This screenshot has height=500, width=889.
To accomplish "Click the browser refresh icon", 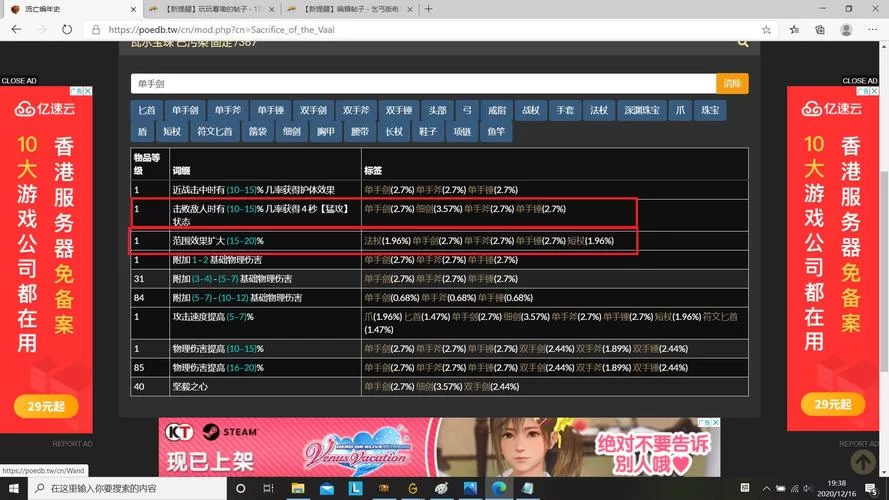I will [x=67, y=29].
